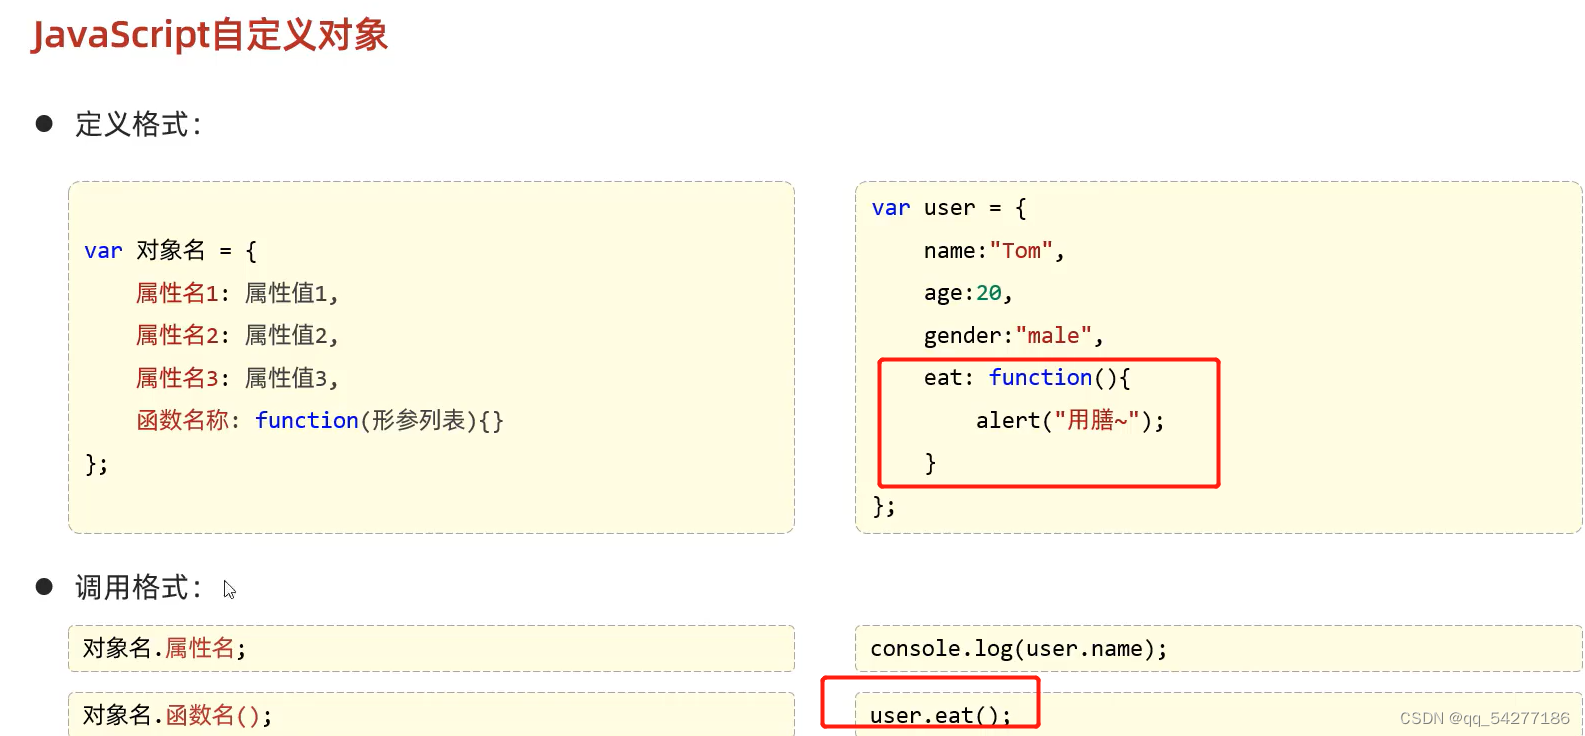Click the line '属性名1: 属性值1,'
This screenshot has width=1585, height=736.
click(237, 293)
